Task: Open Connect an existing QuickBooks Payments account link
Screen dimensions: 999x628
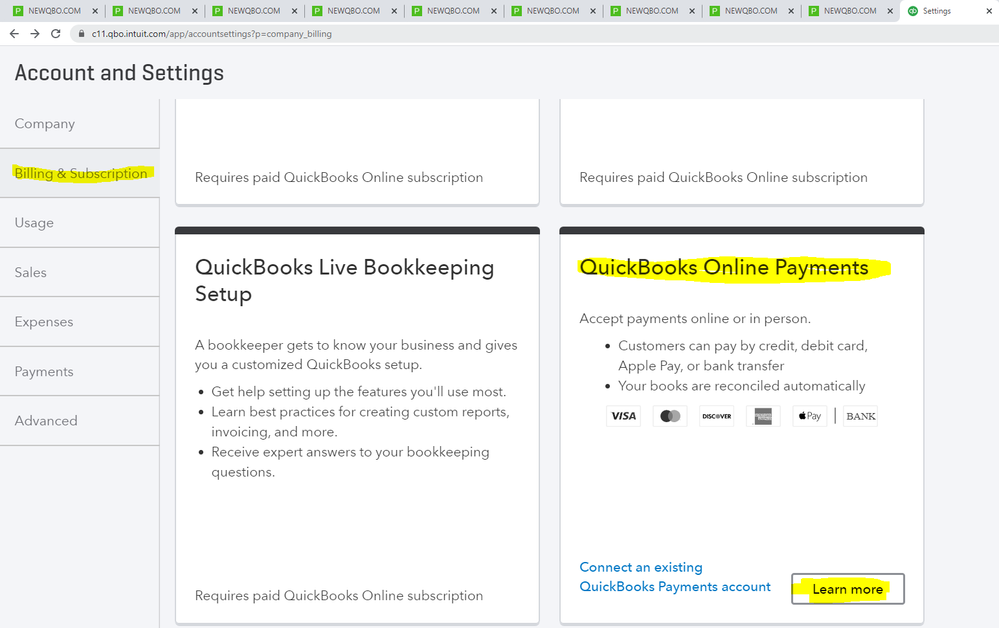Action: (675, 577)
